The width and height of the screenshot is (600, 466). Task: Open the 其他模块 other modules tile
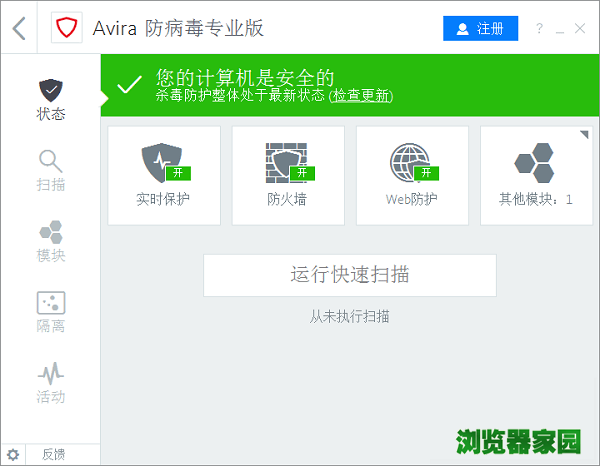point(536,175)
